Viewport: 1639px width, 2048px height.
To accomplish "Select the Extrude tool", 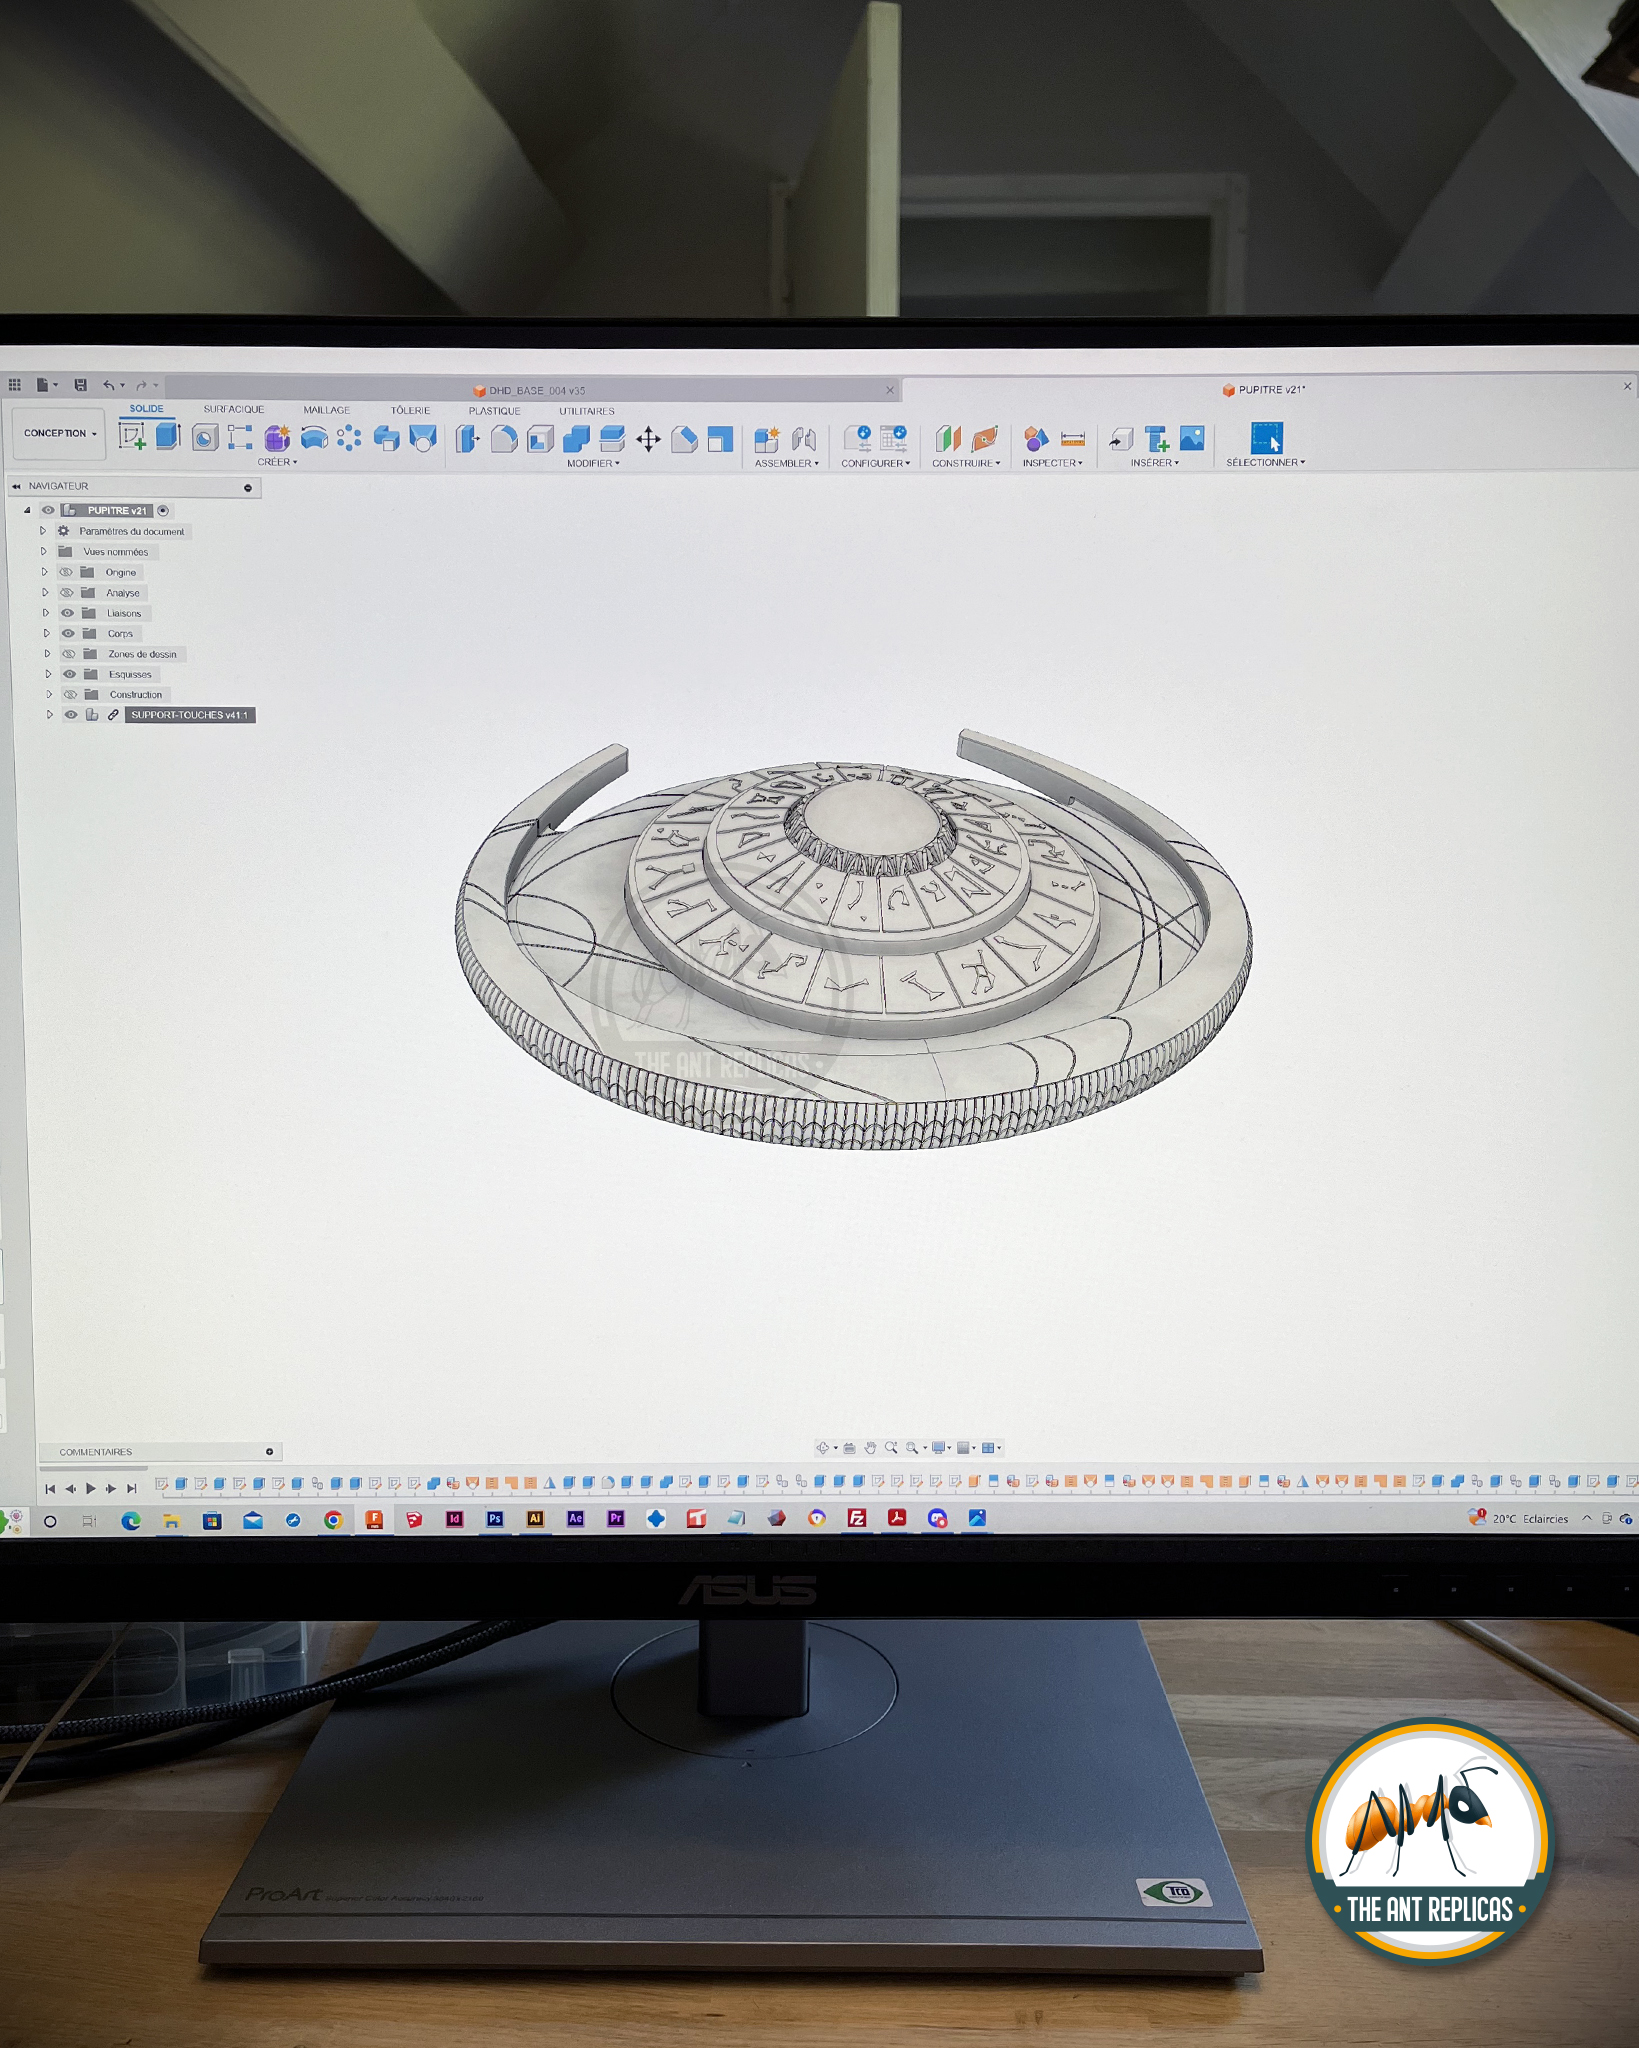I will (x=168, y=437).
